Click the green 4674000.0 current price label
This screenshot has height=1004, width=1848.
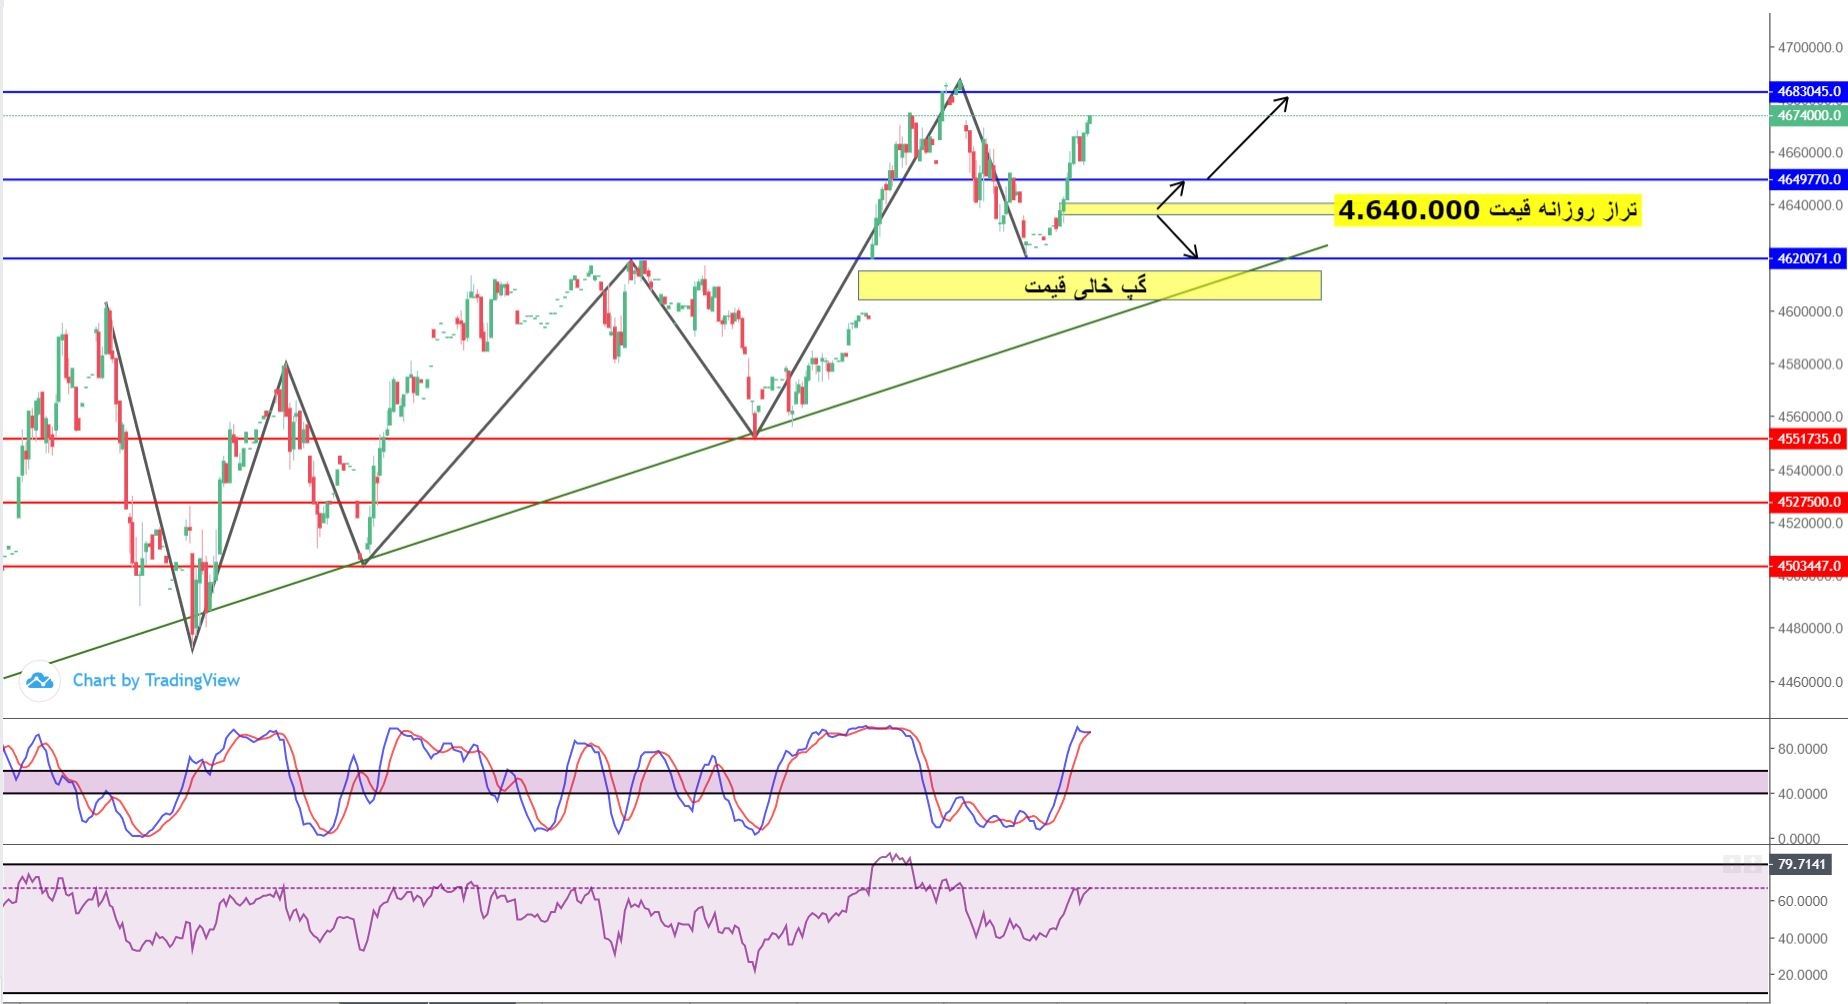click(x=1807, y=116)
